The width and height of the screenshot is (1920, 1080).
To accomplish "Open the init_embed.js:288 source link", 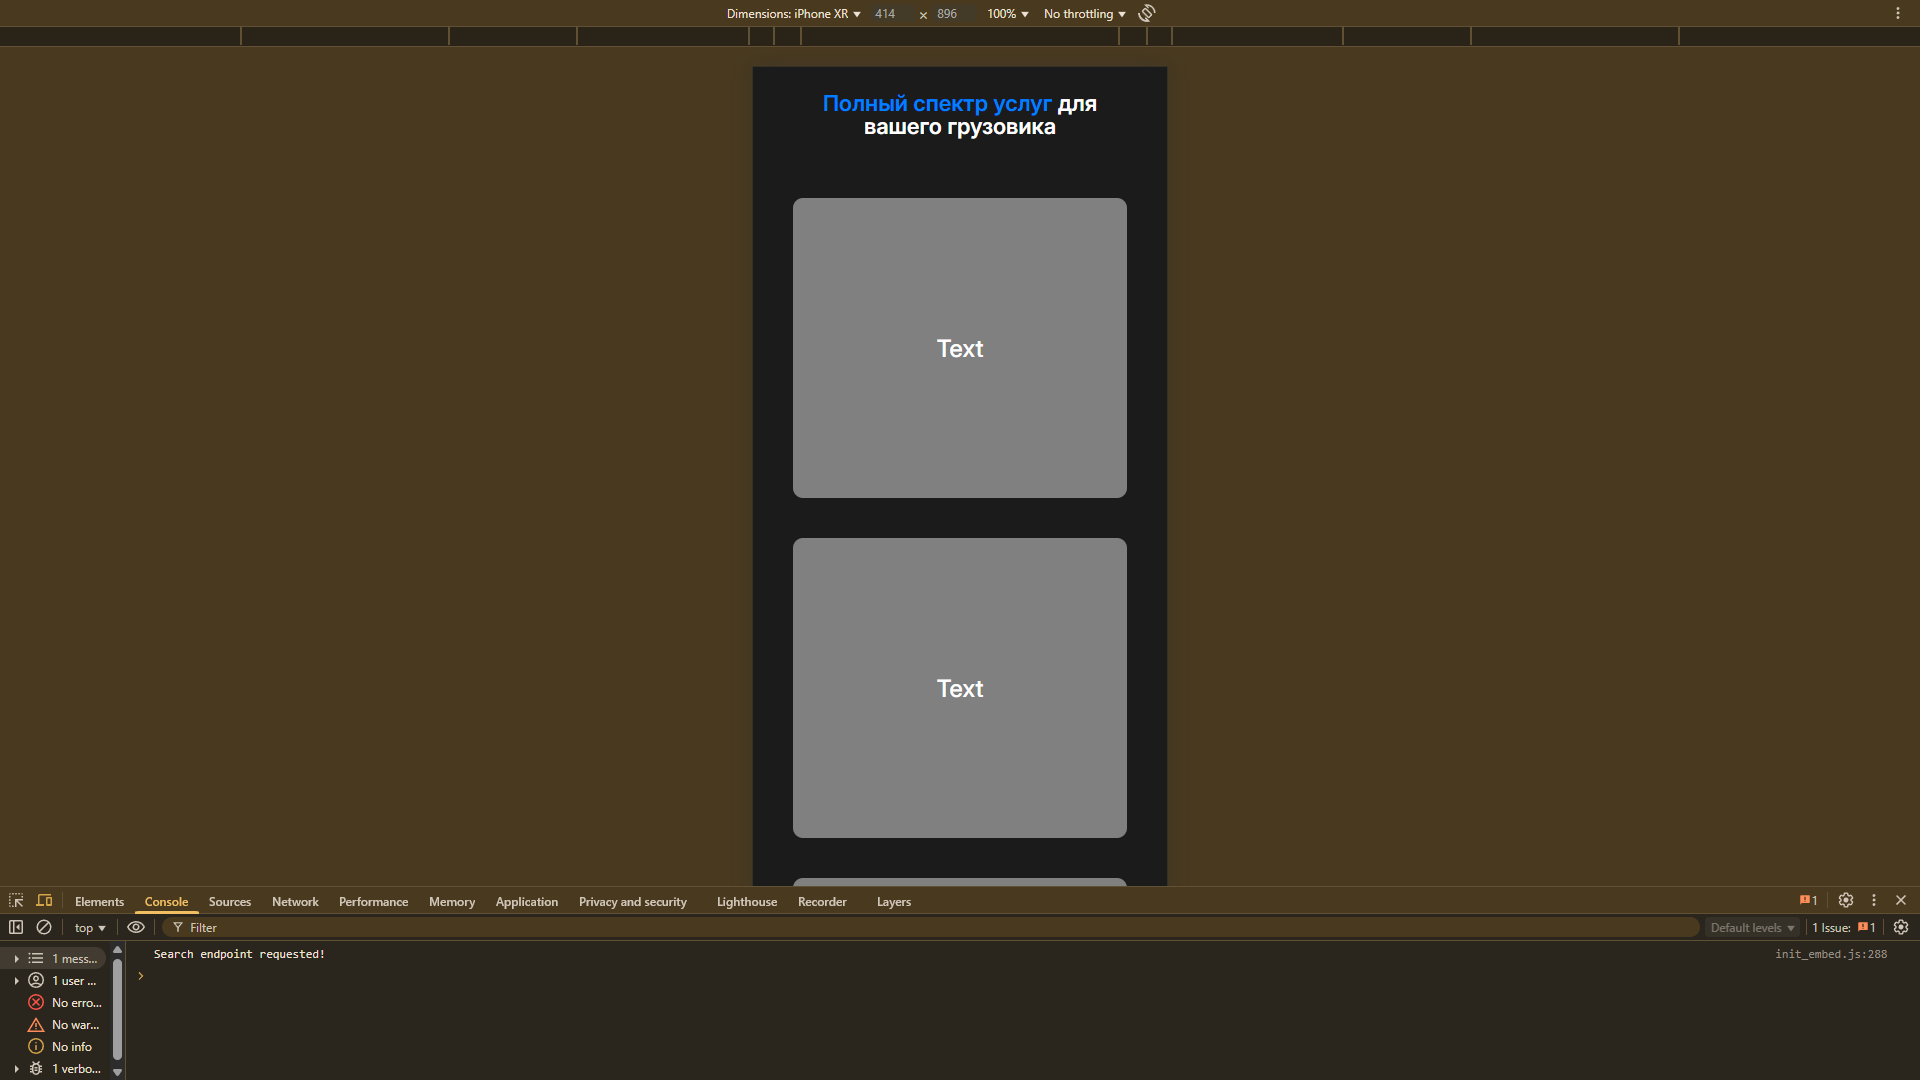I will tap(1830, 954).
